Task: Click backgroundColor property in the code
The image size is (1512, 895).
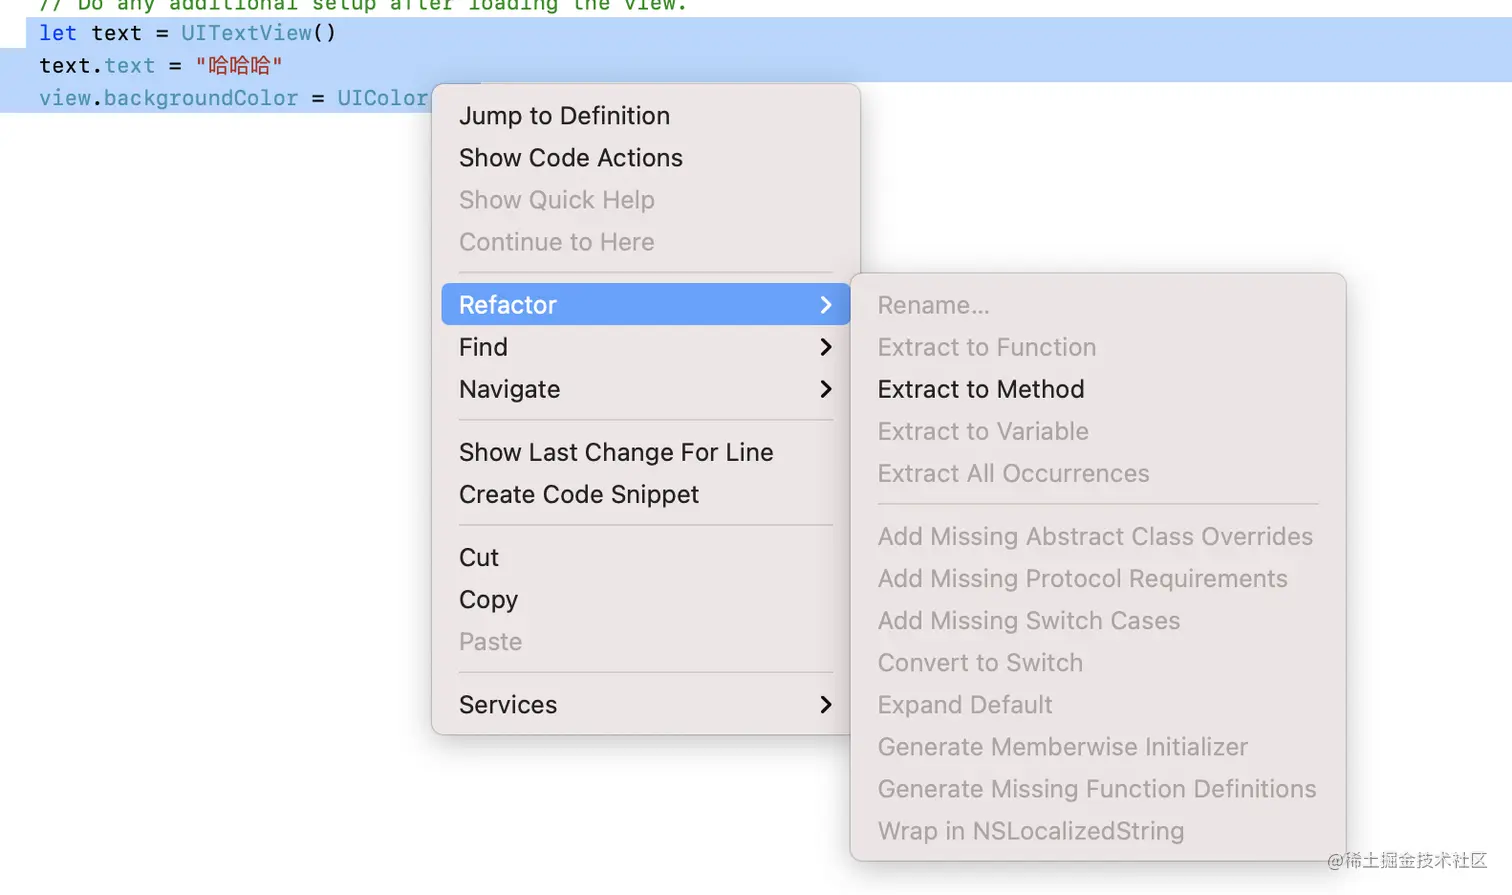Action: (x=200, y=98)
